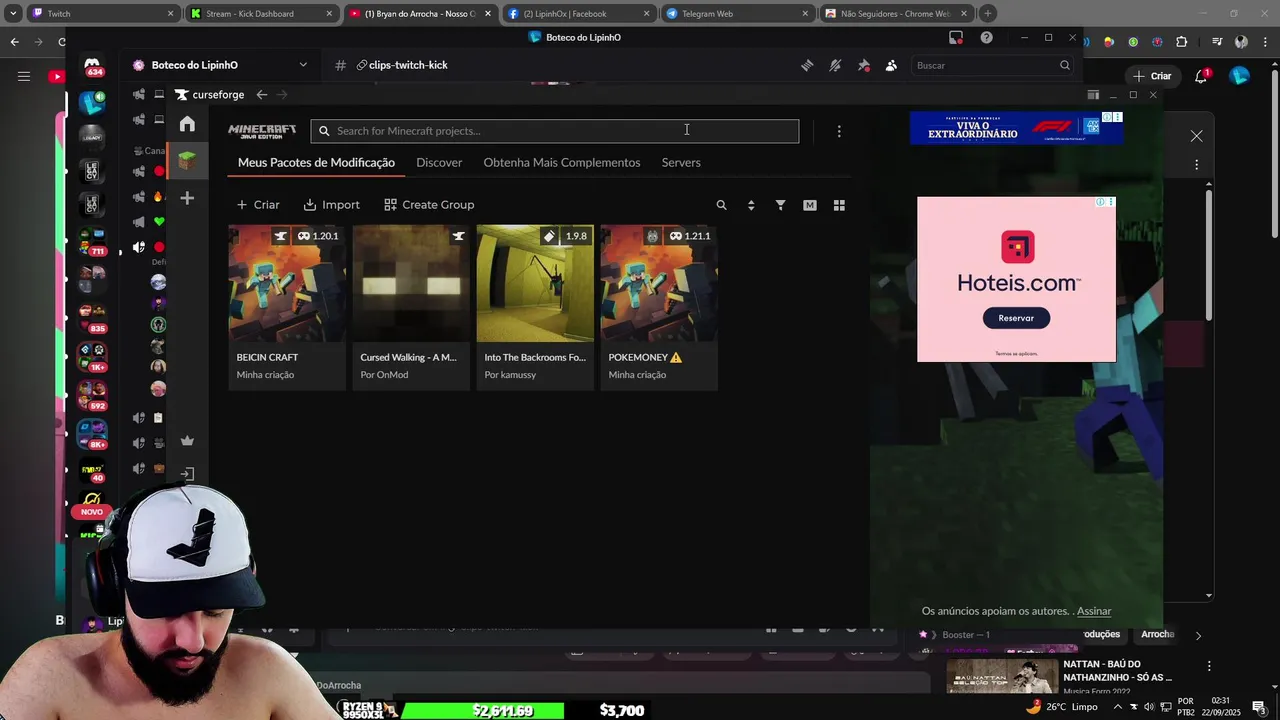This screenshot has width=1280, height=720.
Task: Toggle CurseForge side panel layout icon
Action: (1093, 95)
